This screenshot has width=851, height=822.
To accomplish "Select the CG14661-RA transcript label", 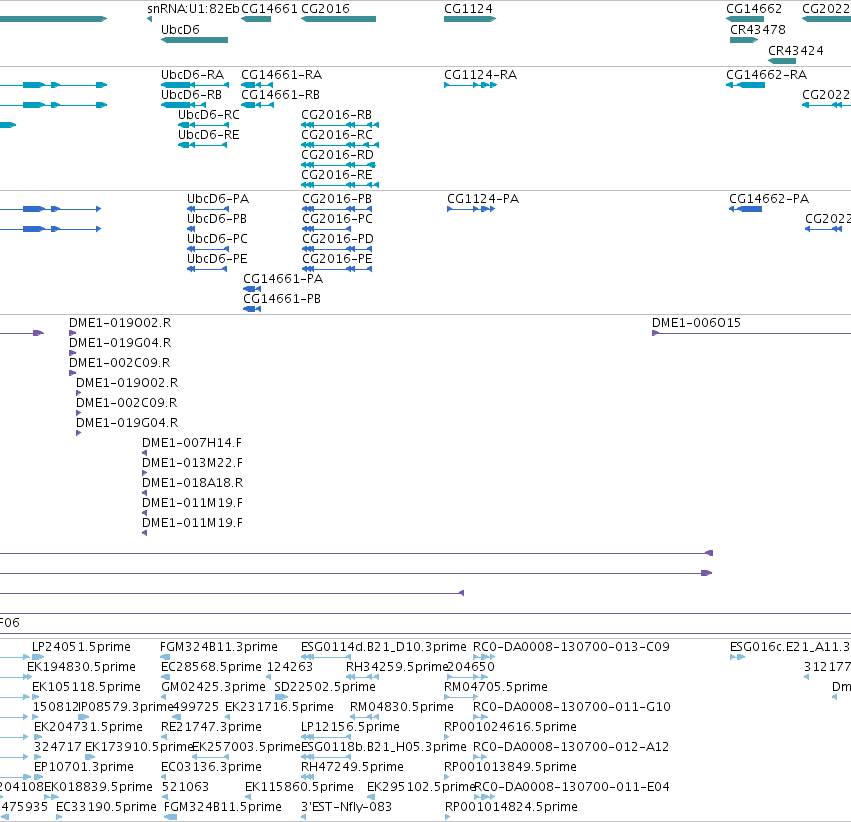I will (x=282, y=75).
